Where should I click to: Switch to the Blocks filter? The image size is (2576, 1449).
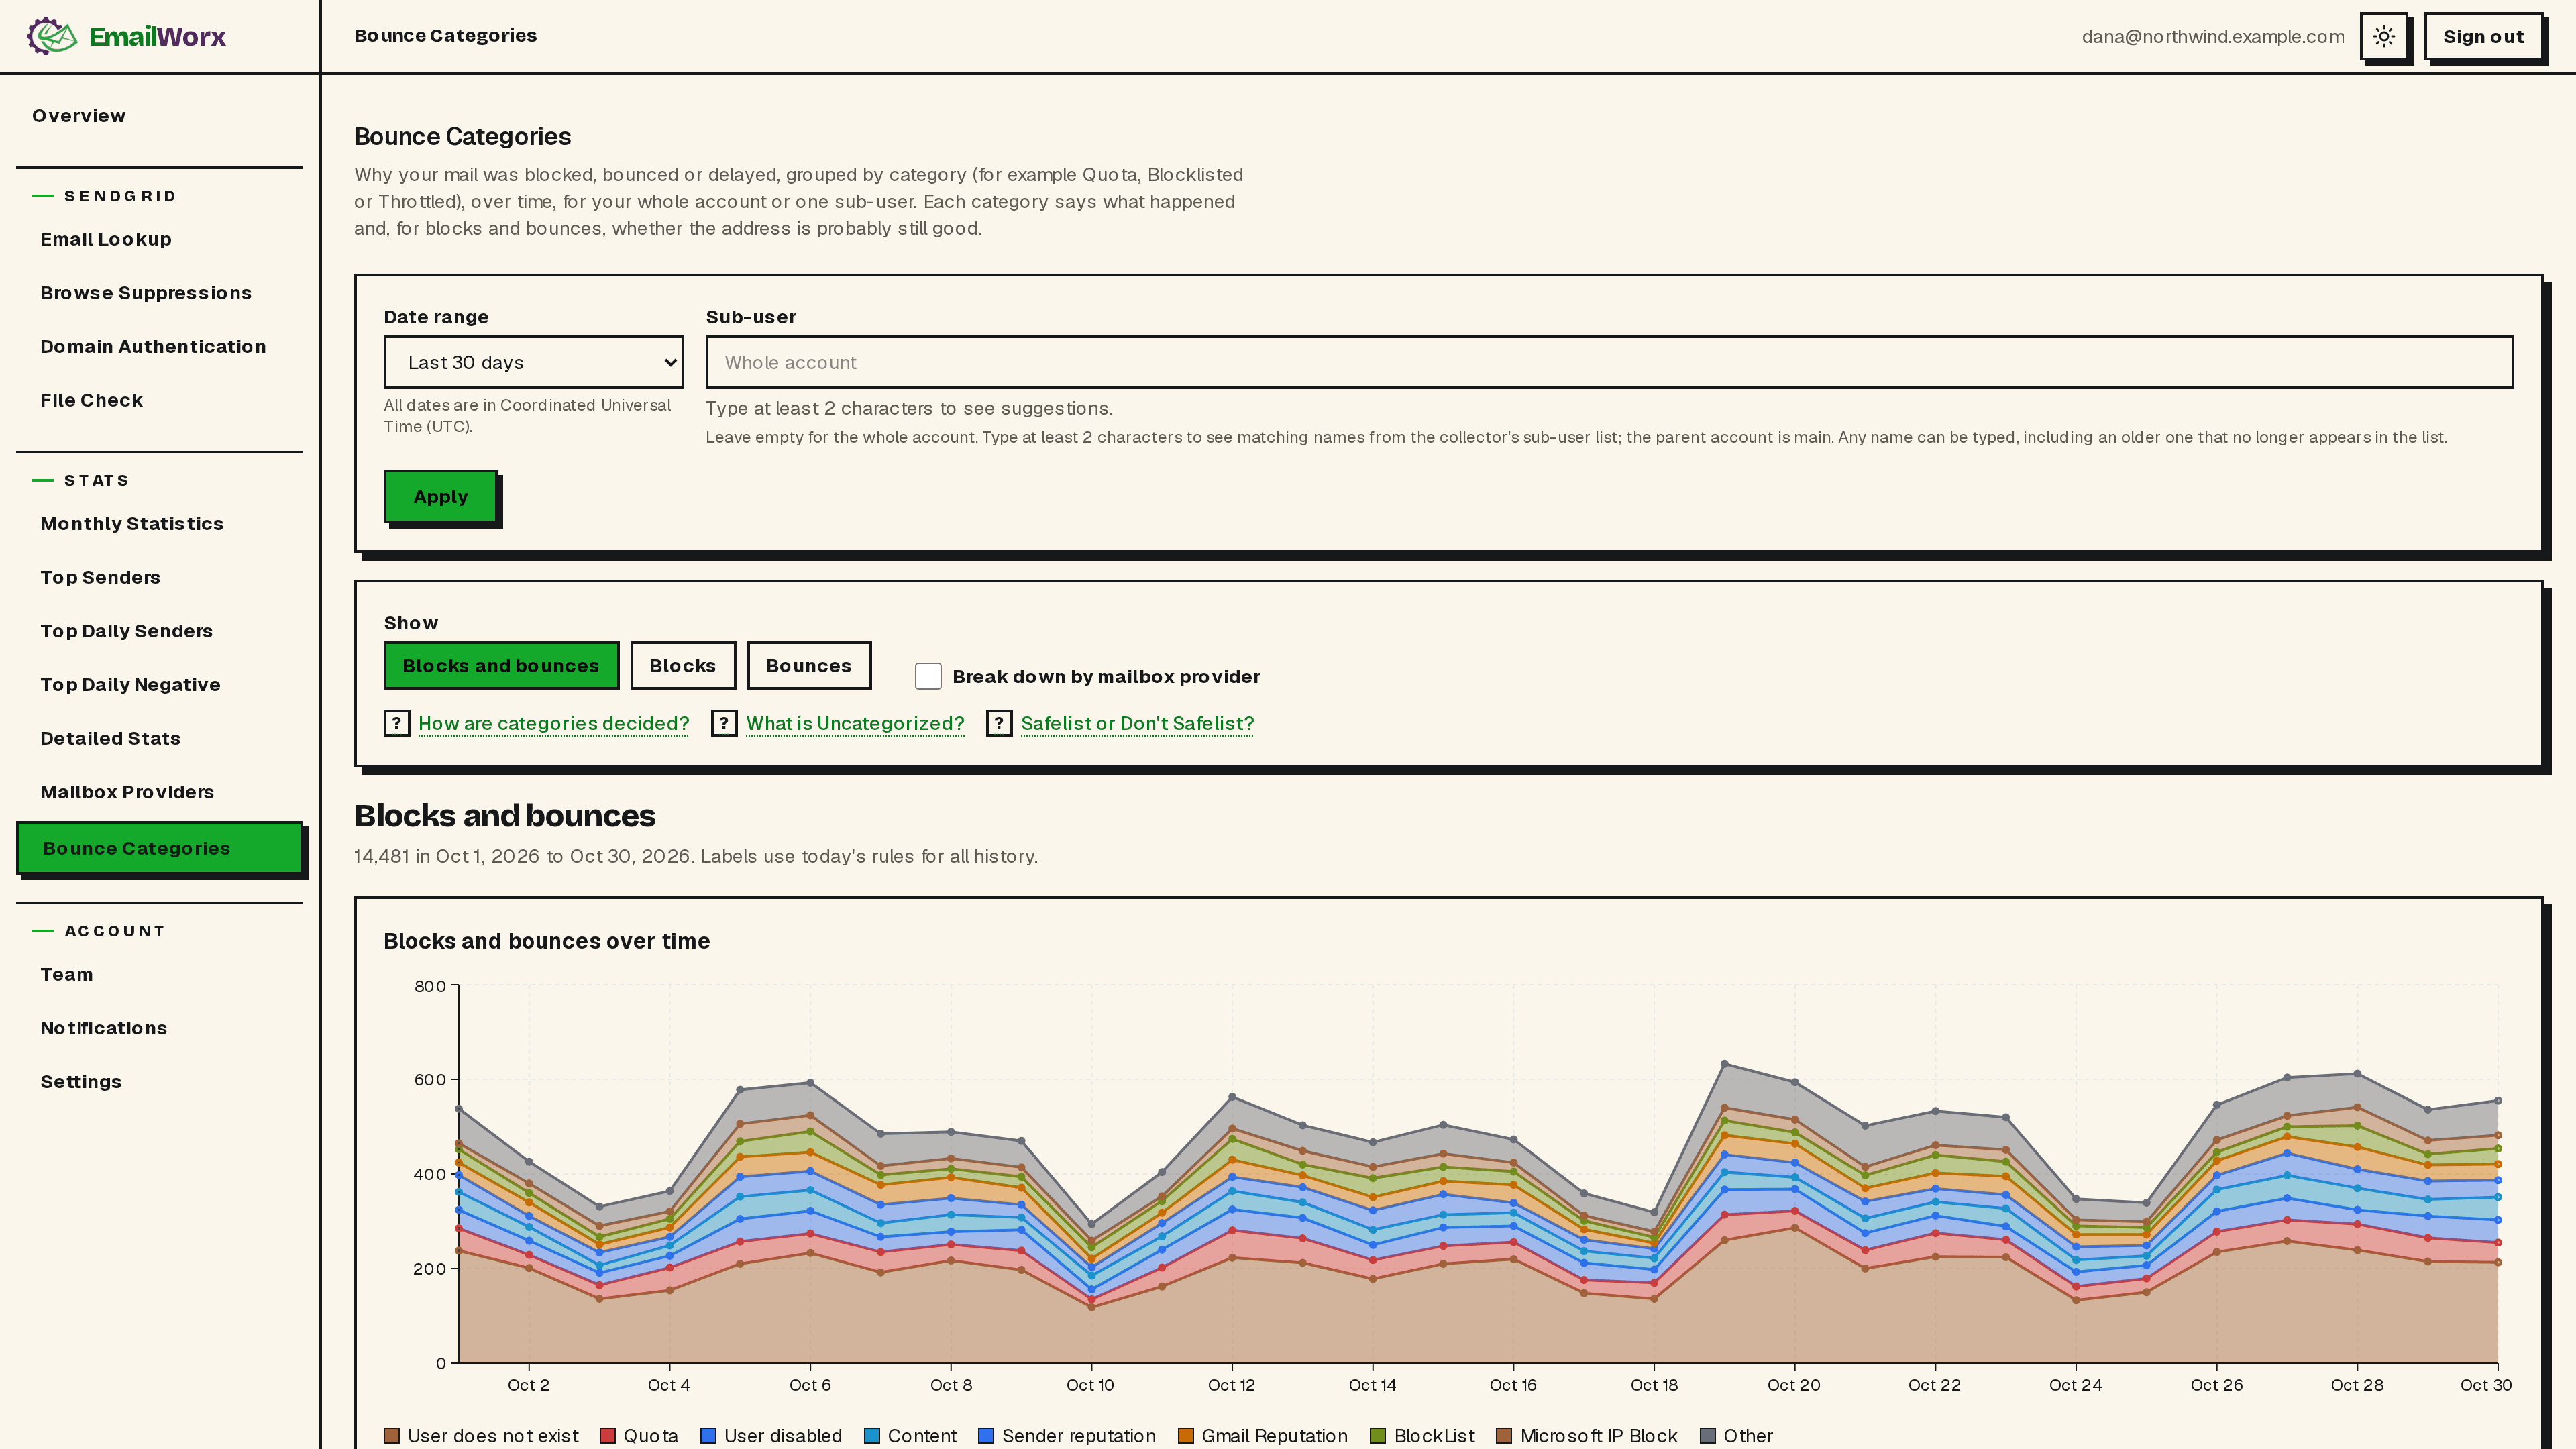(683, 666)
